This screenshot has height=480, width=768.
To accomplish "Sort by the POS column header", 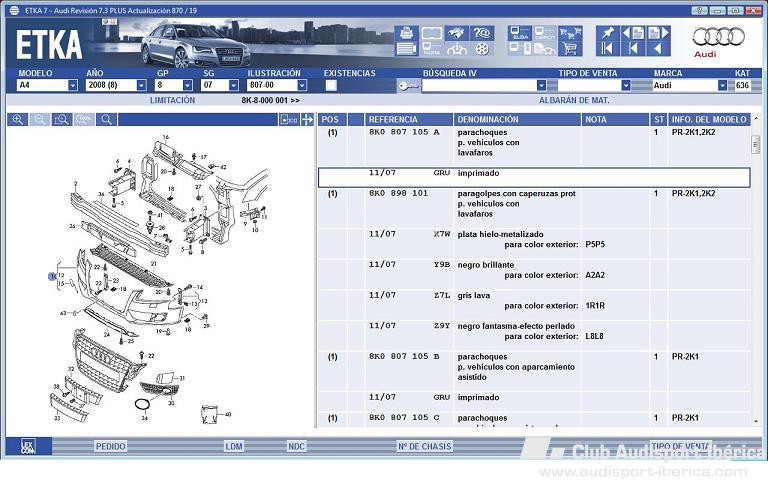I will click(333, 120).
